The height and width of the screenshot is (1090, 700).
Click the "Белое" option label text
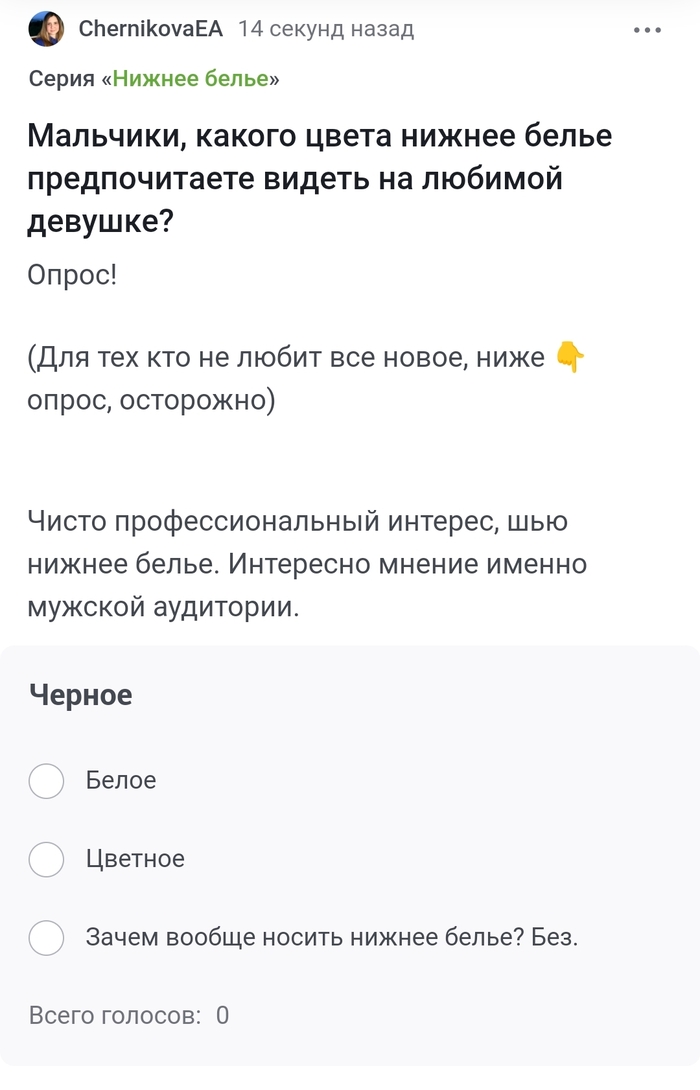(121, 781)
